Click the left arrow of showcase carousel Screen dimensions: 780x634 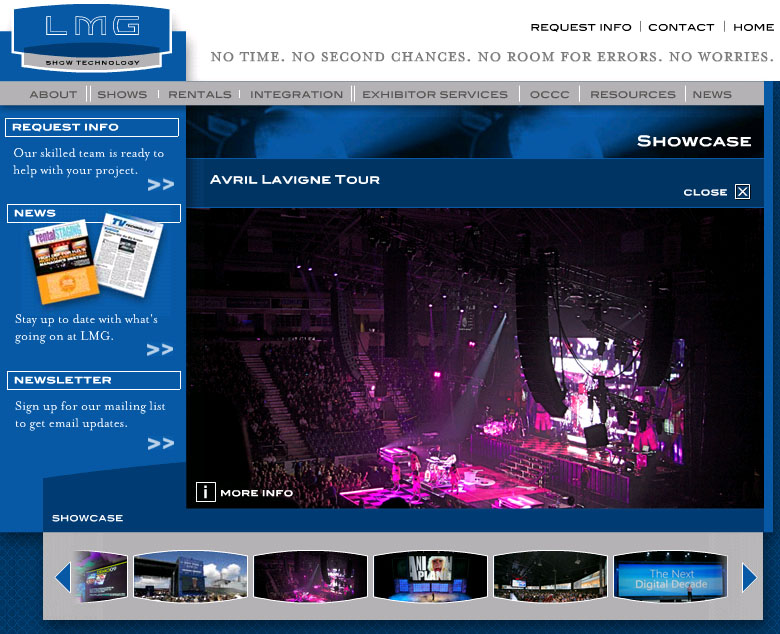coord(63,577)
